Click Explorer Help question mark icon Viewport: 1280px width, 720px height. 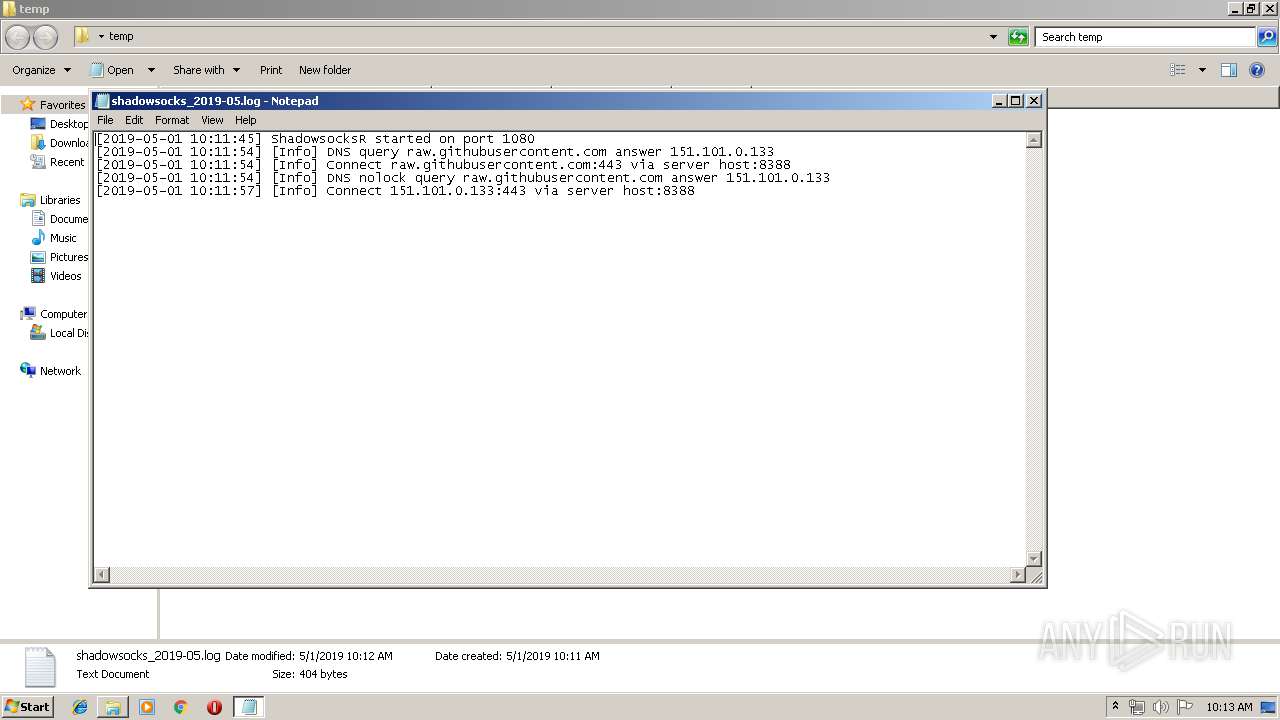tap(1257, 70)
